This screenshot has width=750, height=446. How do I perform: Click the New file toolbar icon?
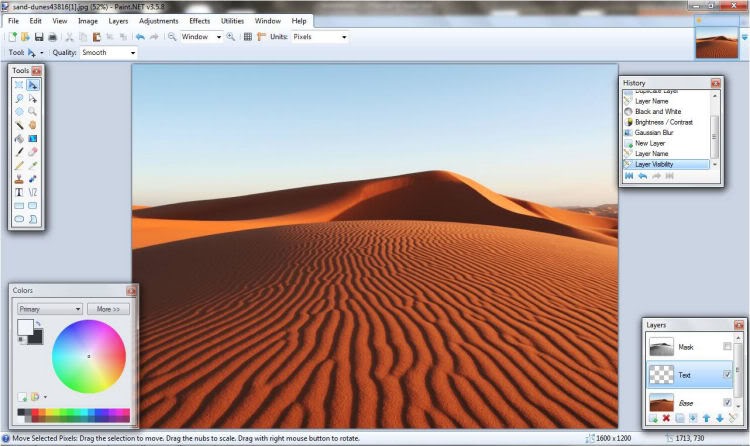tap(12, 37)
